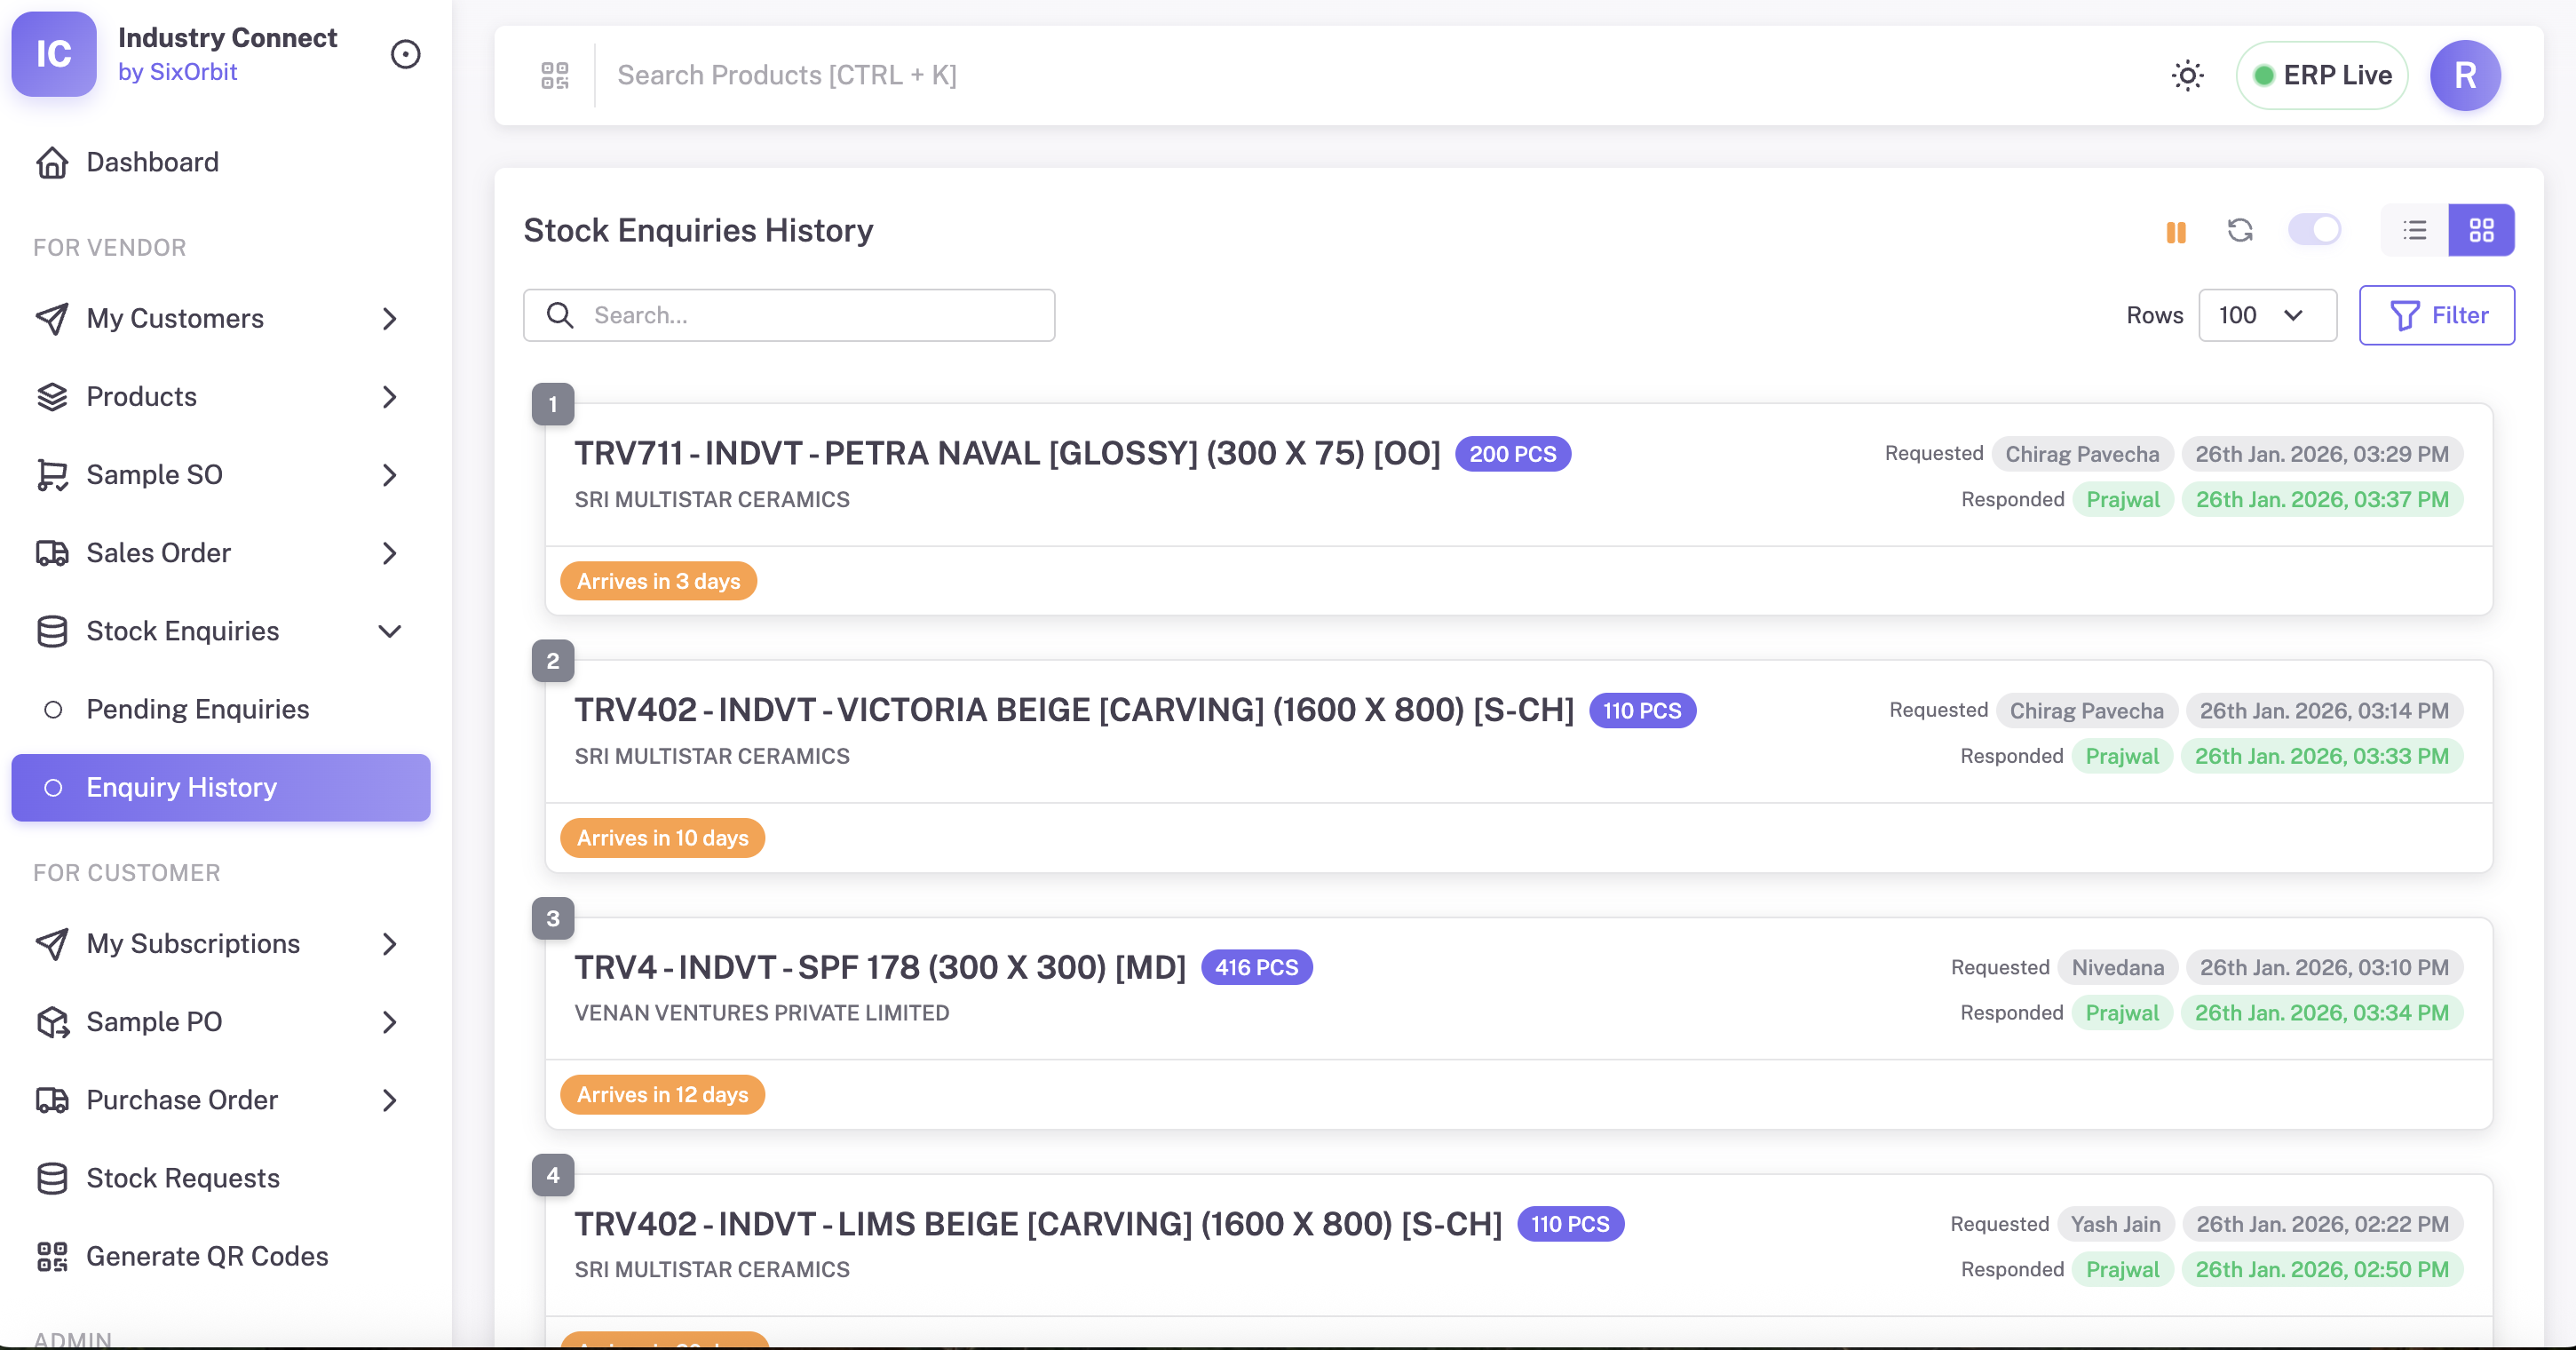Viewport: 2576px width, 1350px height.
Task: Click the QR code scanner icon in search bar
Action: [554, 75]
